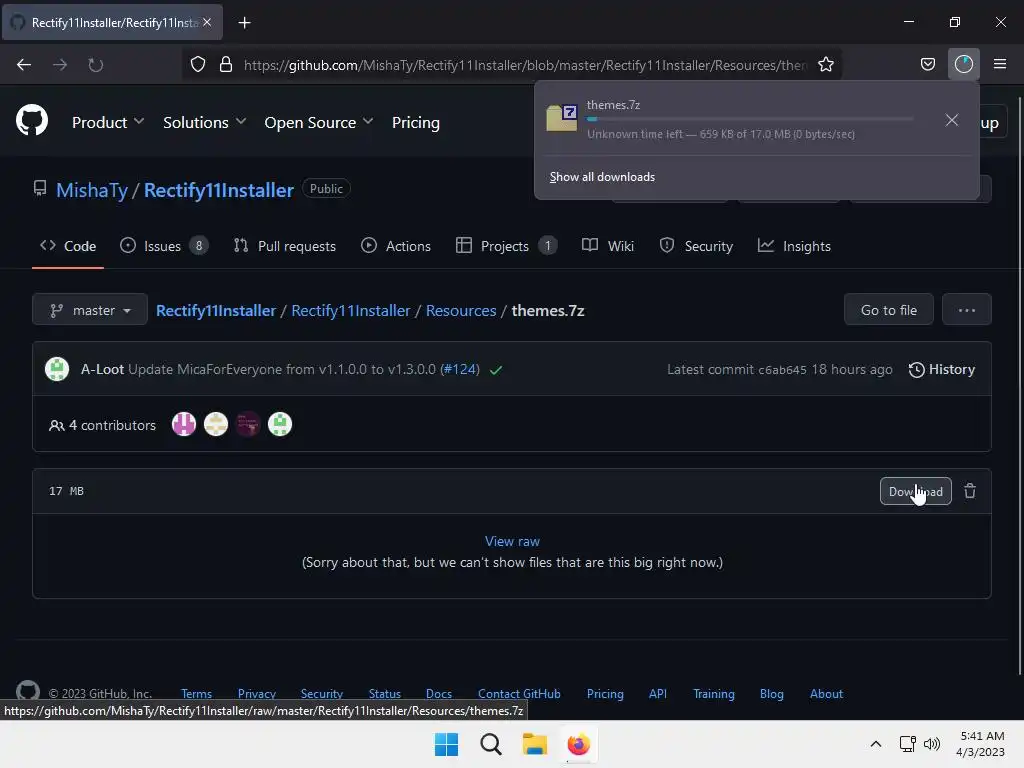1024x768 pixels.
Task: Click the Go to file button
Action: click(x=888, y=310)
